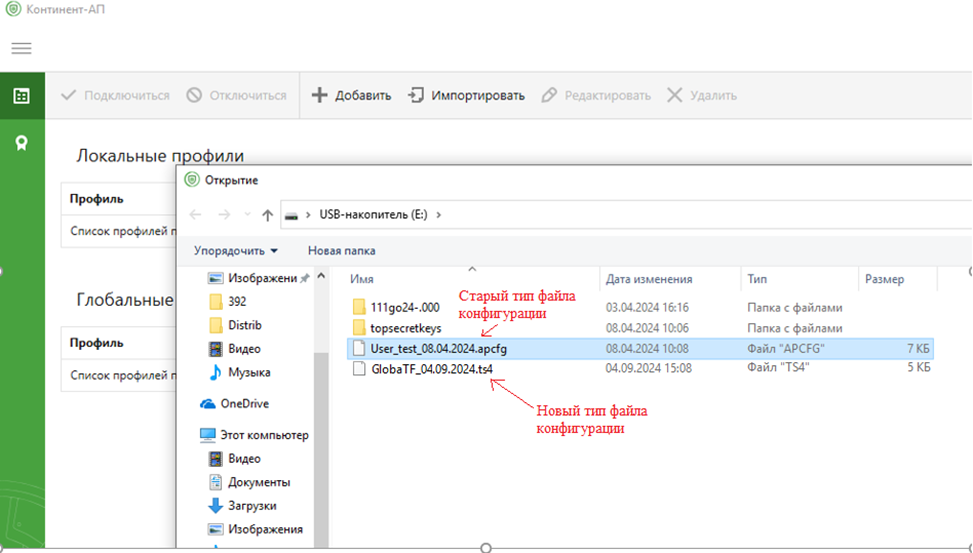Open the hamburger menu icon
The height and width of the screenshot is (553, 973).
click(21, 48)
